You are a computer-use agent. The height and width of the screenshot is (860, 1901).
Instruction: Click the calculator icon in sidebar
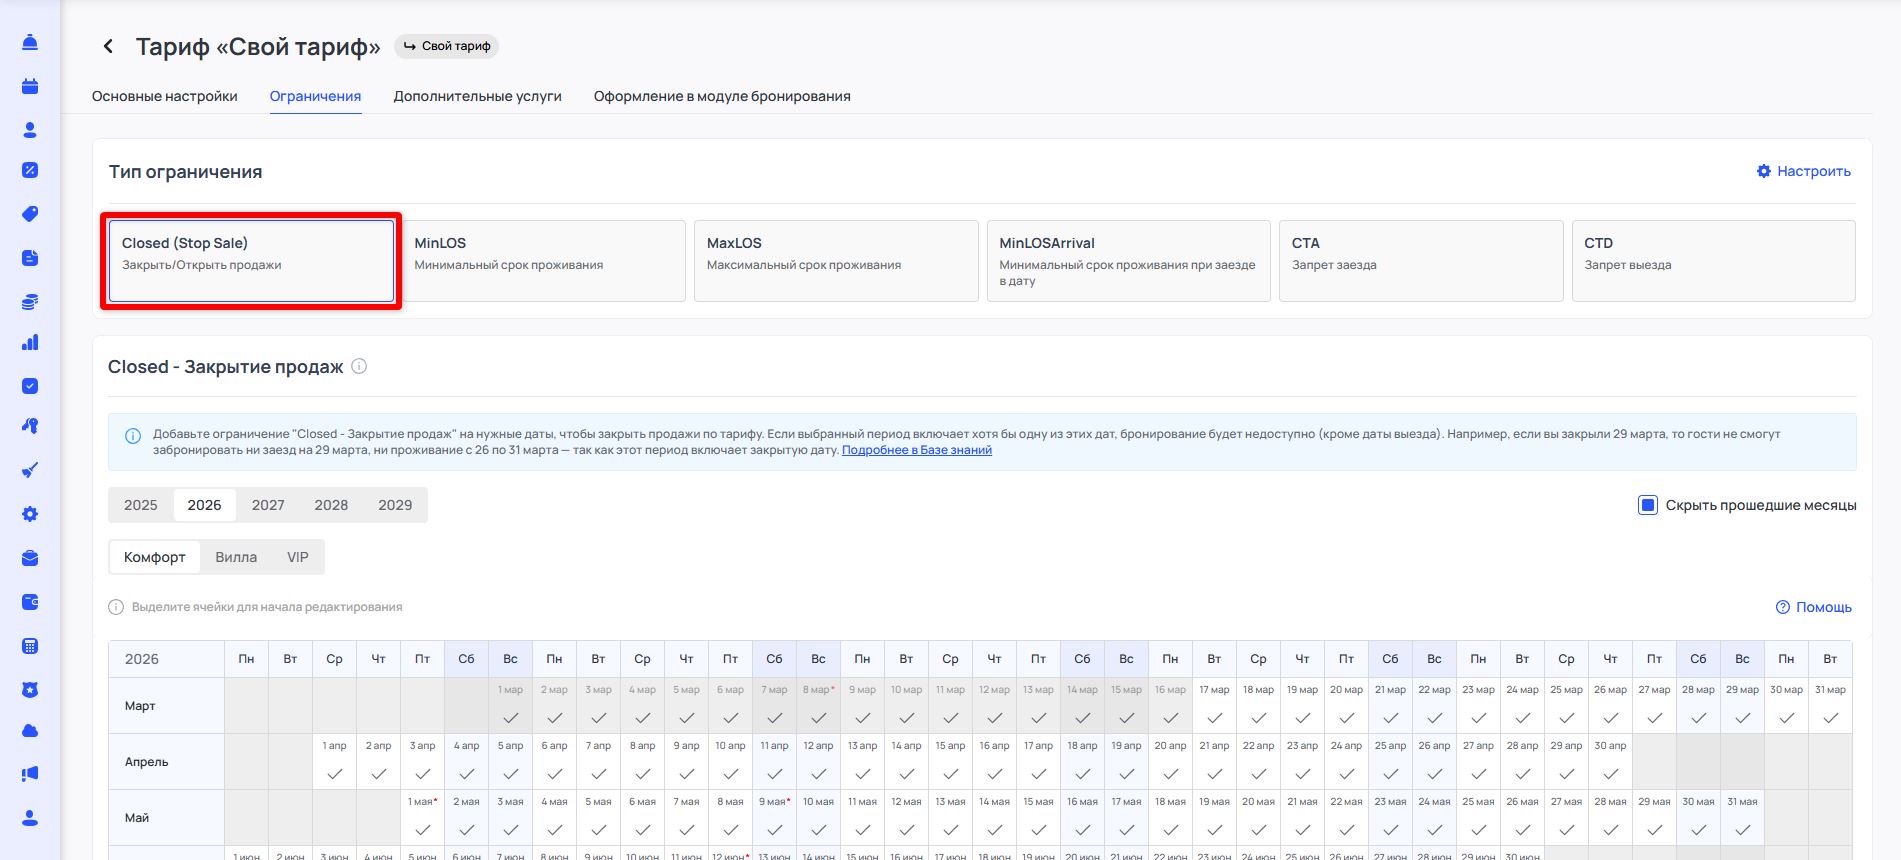(30, 646)
